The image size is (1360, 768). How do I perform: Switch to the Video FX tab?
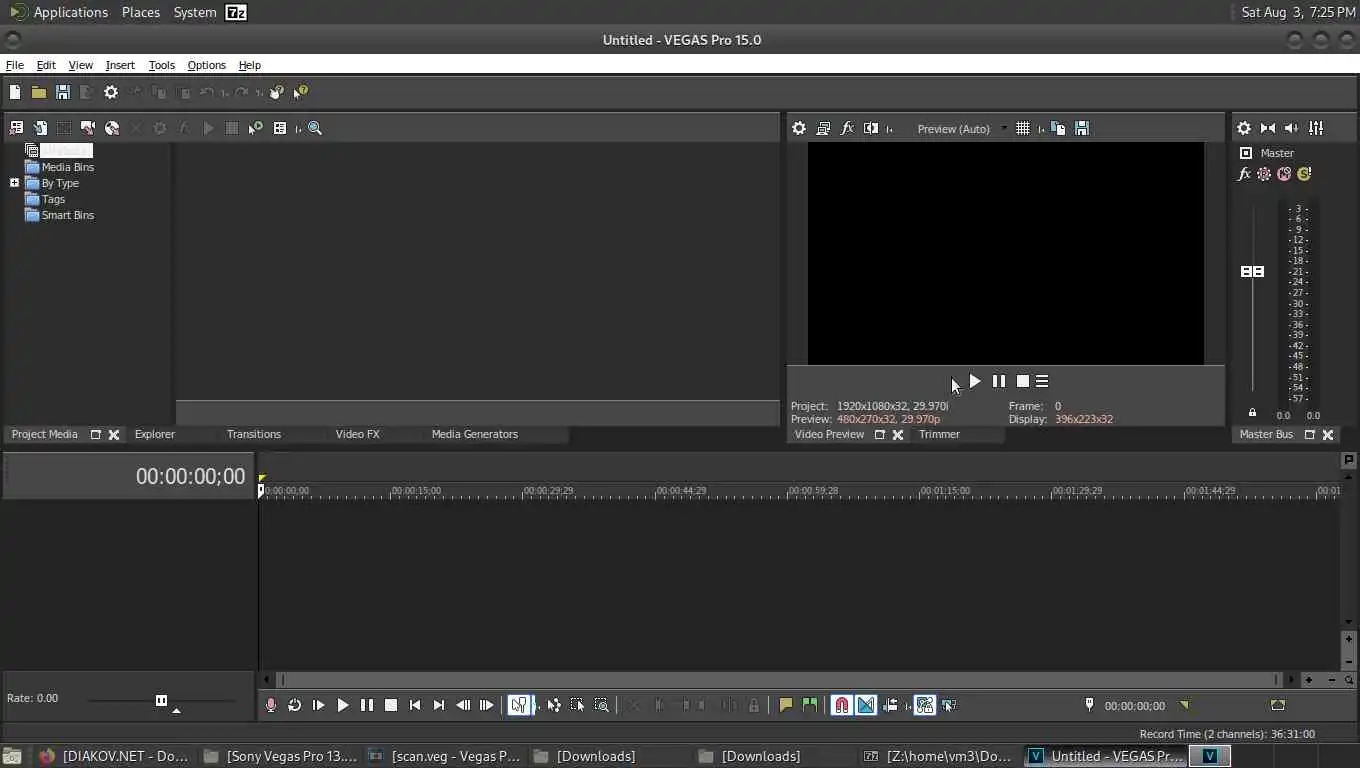point(357,434)
